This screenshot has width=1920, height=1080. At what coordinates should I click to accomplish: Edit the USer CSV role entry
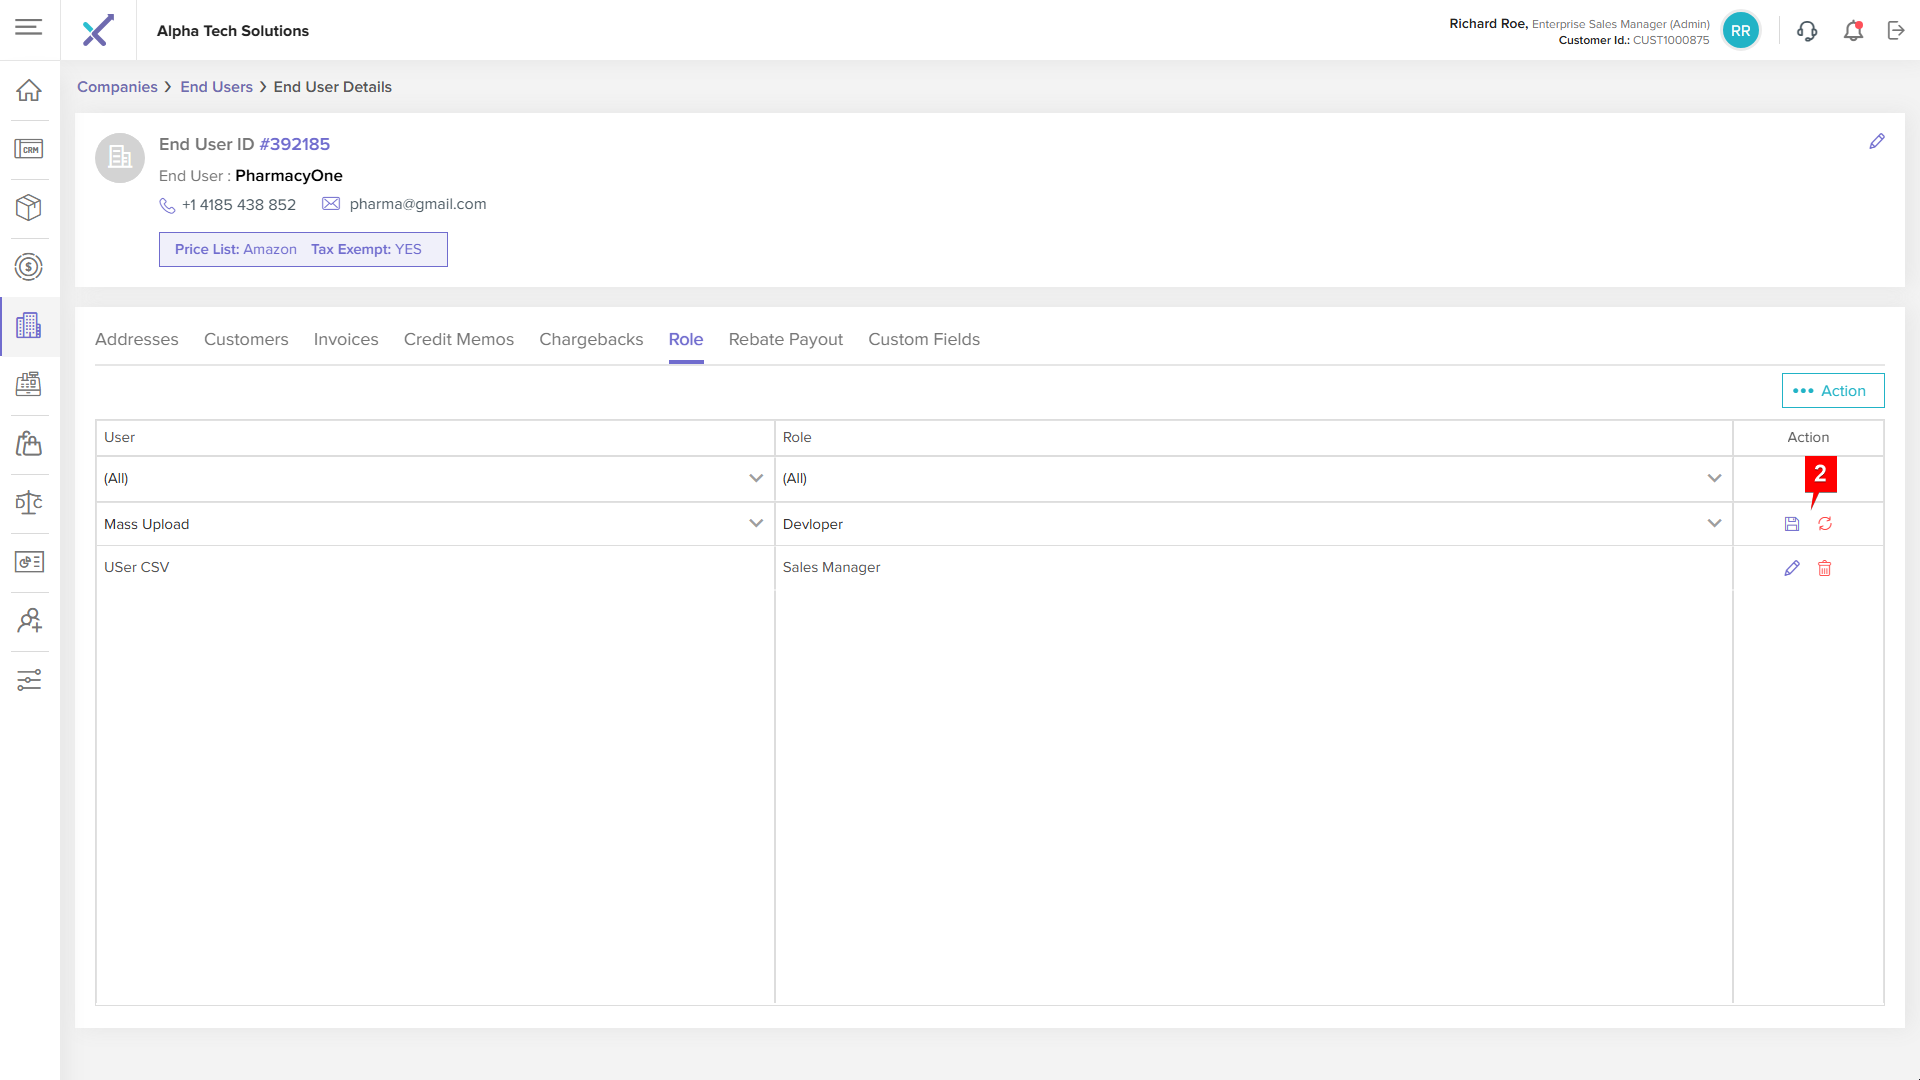click(1791, 568)
